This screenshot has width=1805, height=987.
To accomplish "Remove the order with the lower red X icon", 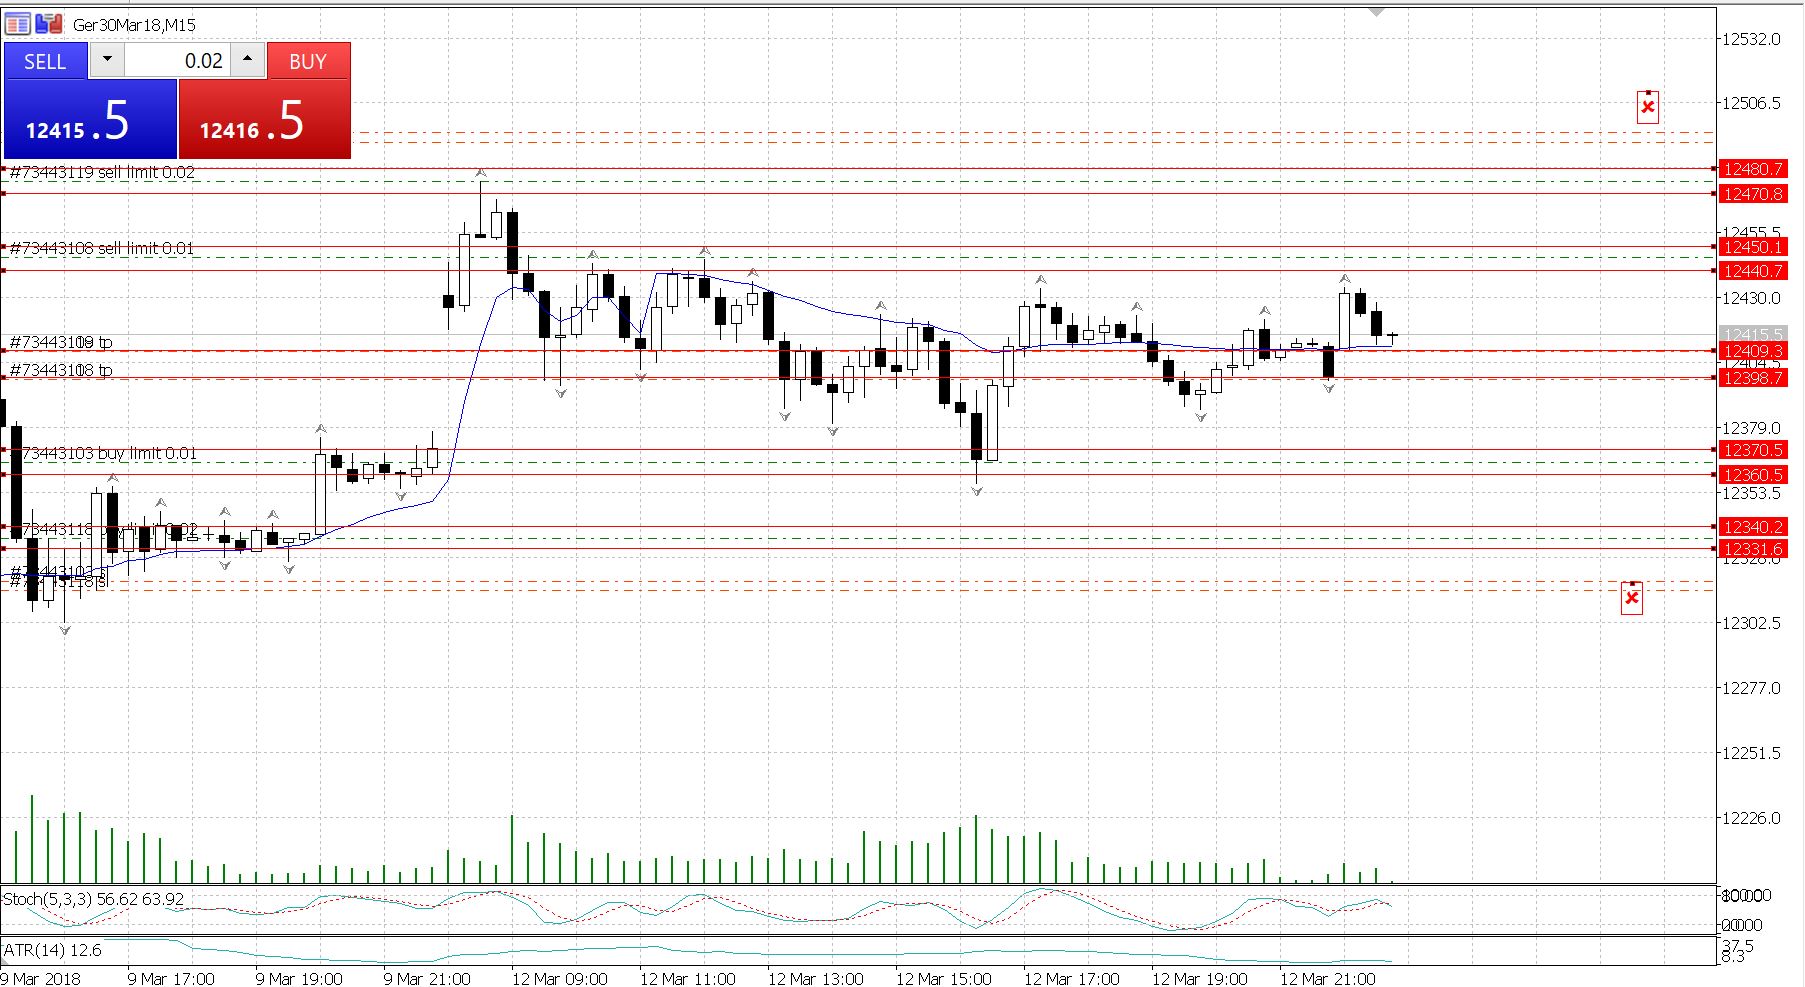I will pyautogui.click(x=1632, y=597).
